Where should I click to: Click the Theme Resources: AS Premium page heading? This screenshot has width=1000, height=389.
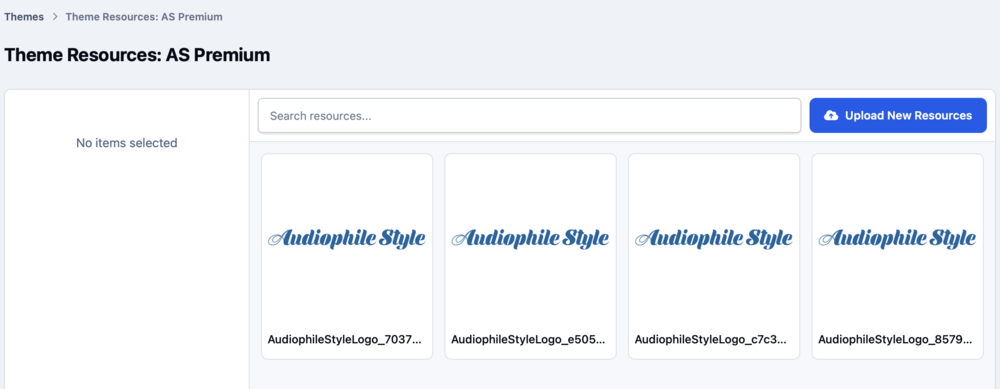click(137, 55)
